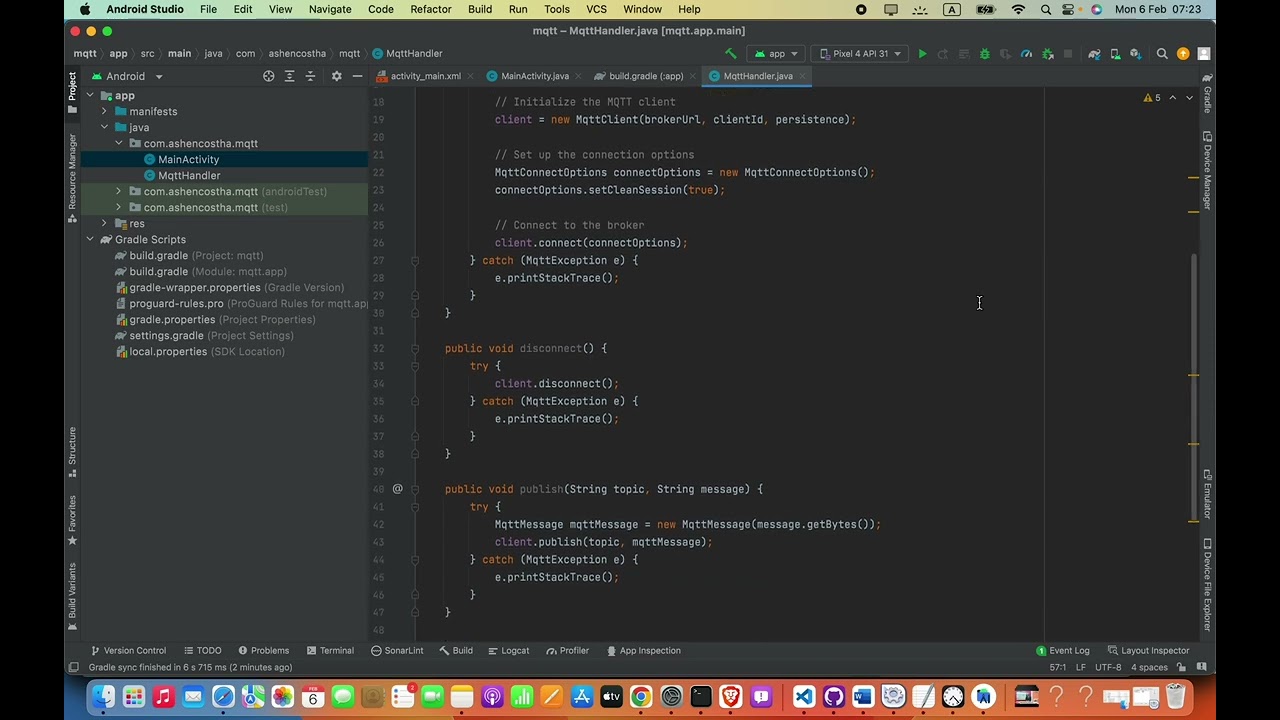The image size is (1280, 720).
Task: Toggle the Device File Explorer side panel
Action: (1207, 587)
